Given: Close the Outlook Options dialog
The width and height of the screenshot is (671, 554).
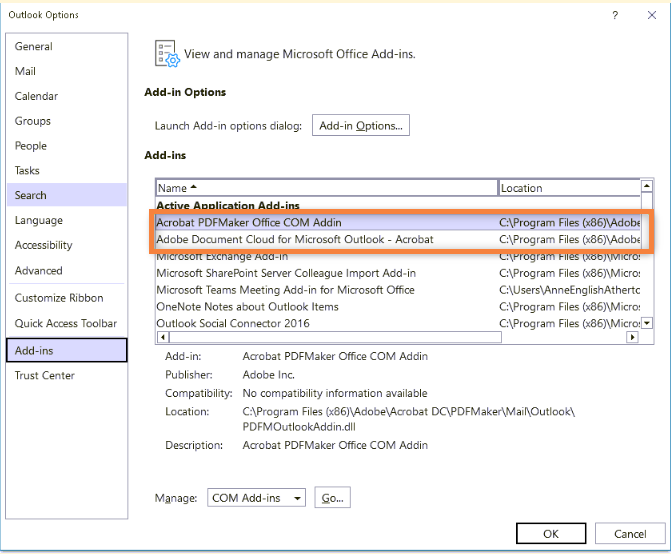Looking at the screenshot, I should [652, 15].
